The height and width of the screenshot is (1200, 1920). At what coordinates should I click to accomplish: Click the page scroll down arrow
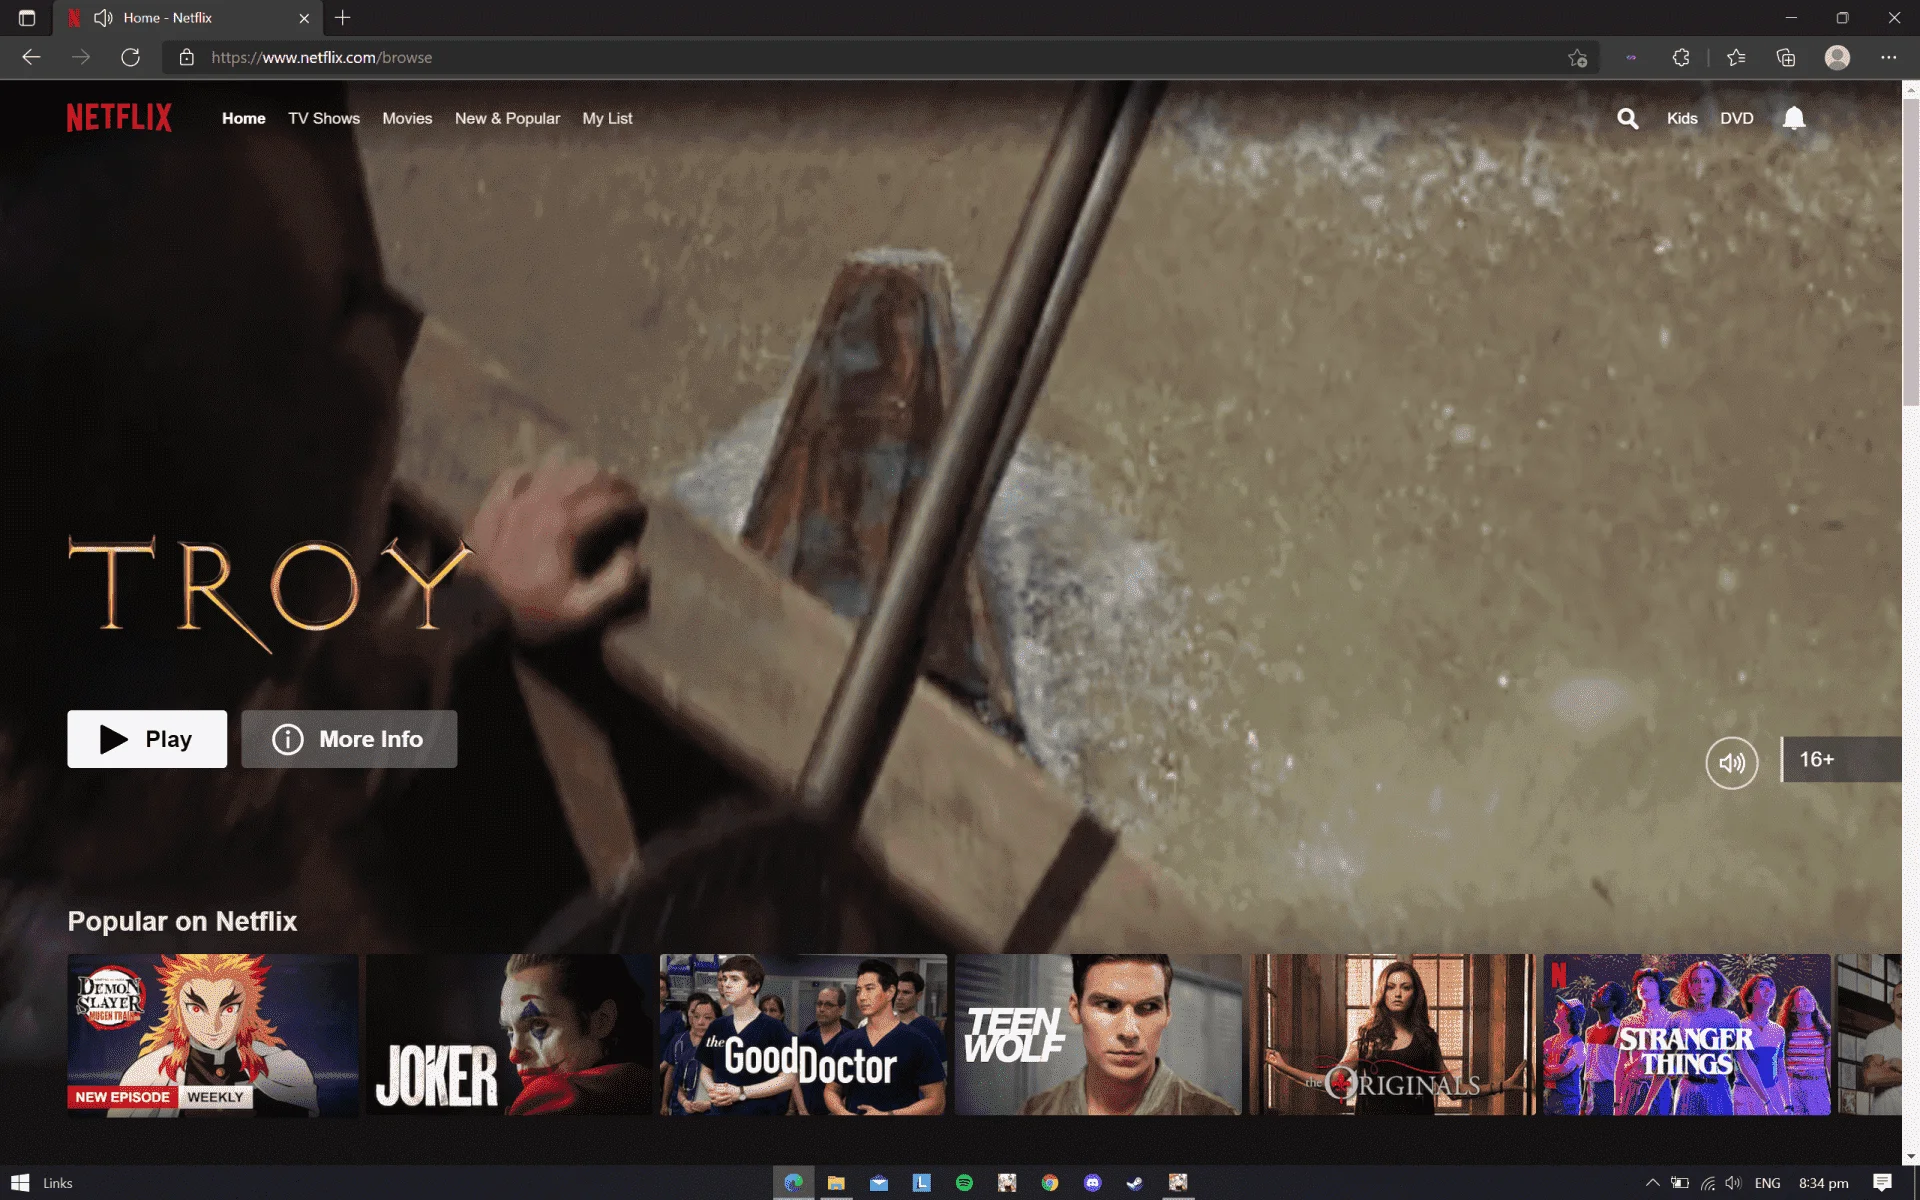(x=1910, y=1156)
